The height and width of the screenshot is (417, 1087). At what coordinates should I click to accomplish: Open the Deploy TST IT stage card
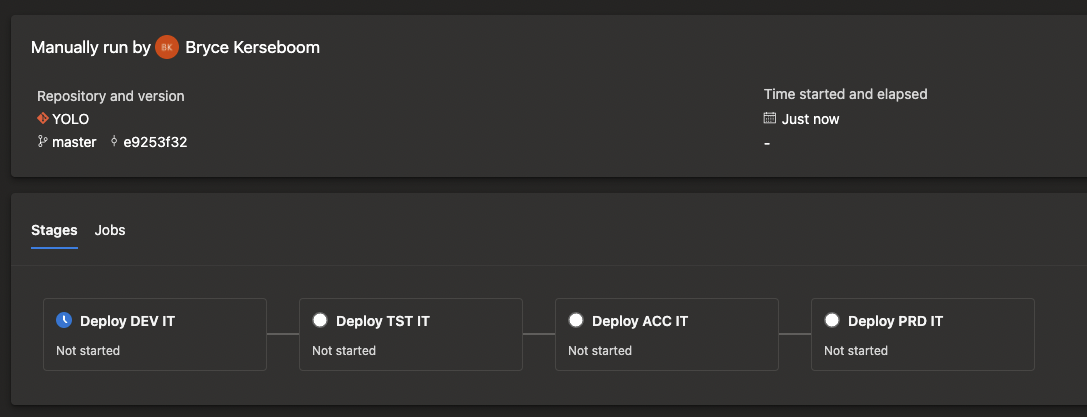[x=411, y=334]
